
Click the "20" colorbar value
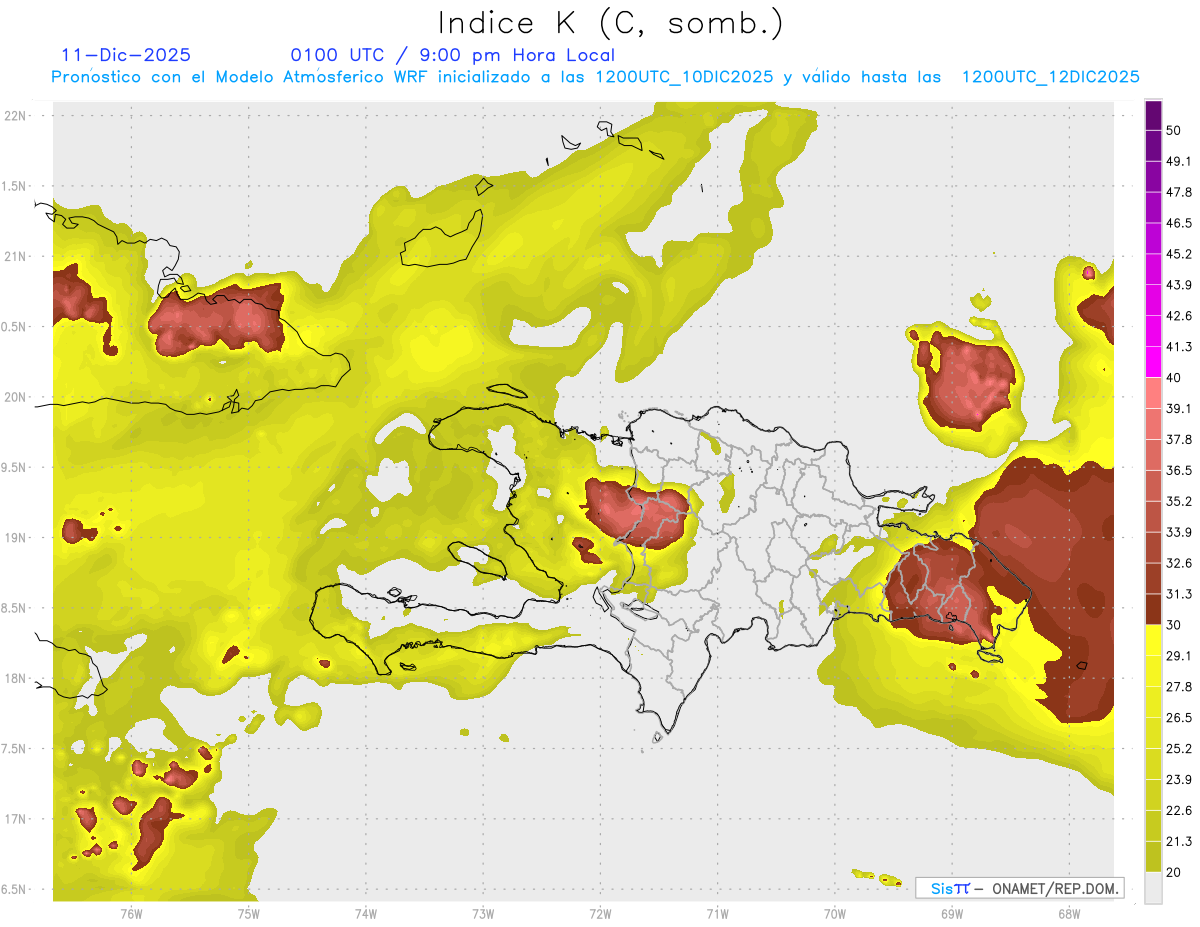pos(1174,873)
